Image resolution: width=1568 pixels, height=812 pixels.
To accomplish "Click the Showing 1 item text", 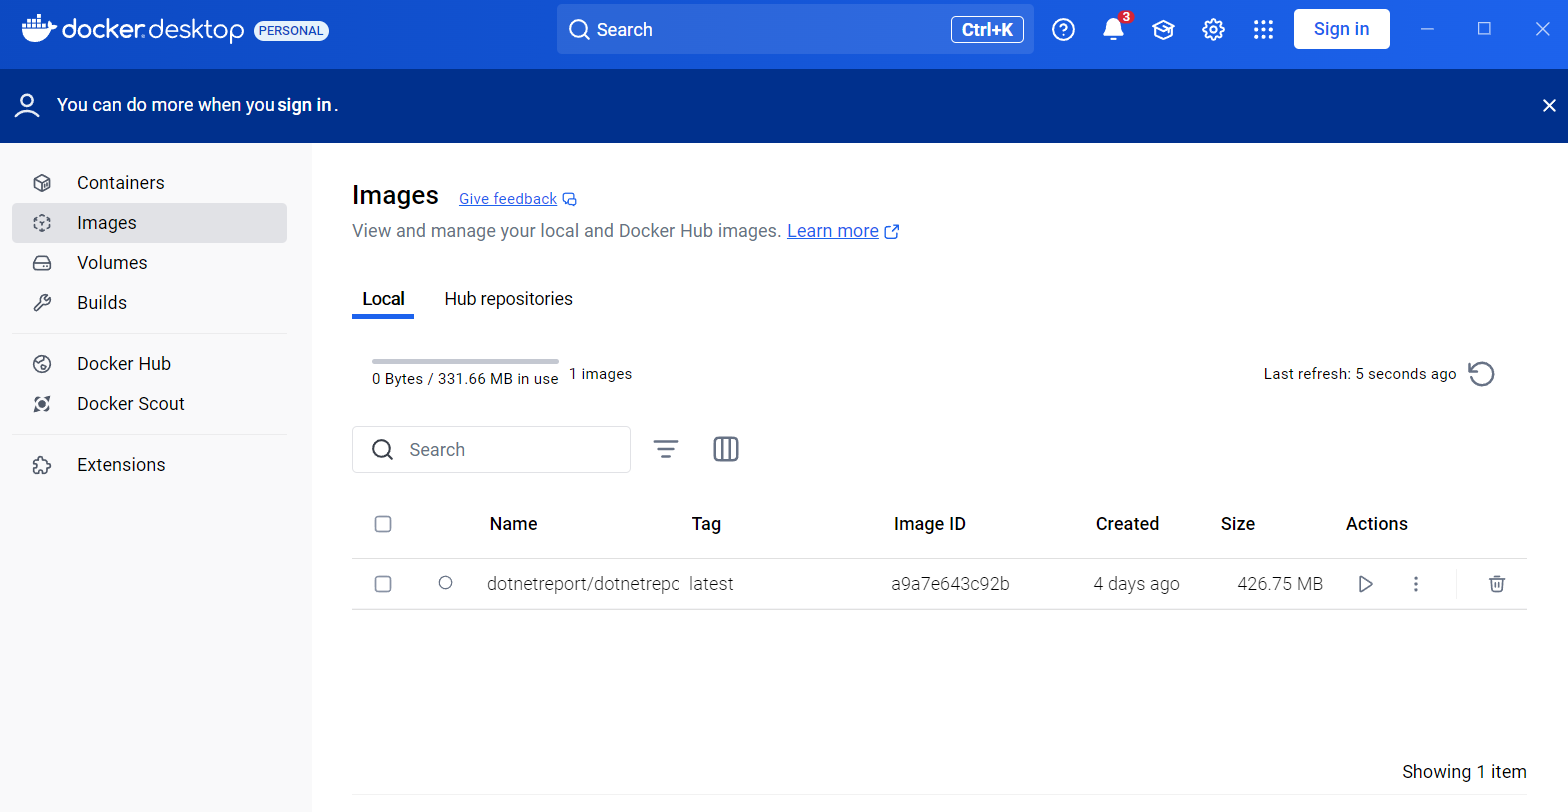I will point(1464,772).
